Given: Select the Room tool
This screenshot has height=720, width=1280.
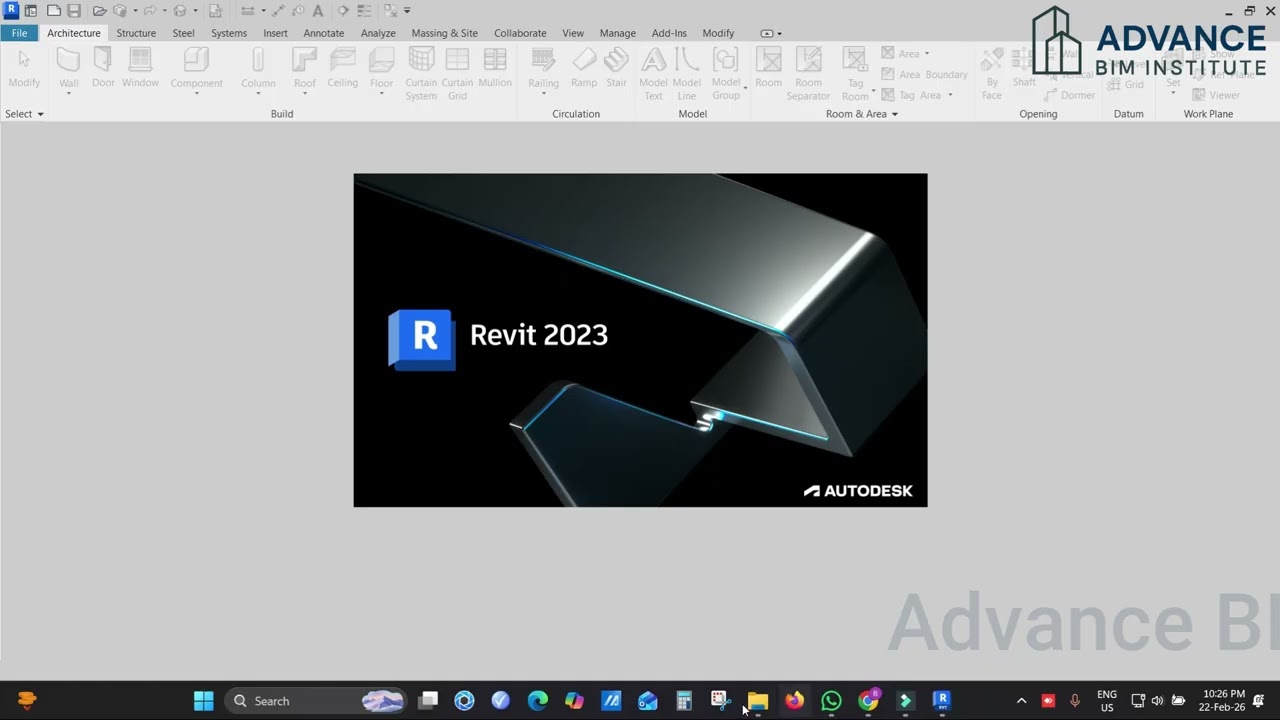Looking at the screenshot, I should (768, 68).
